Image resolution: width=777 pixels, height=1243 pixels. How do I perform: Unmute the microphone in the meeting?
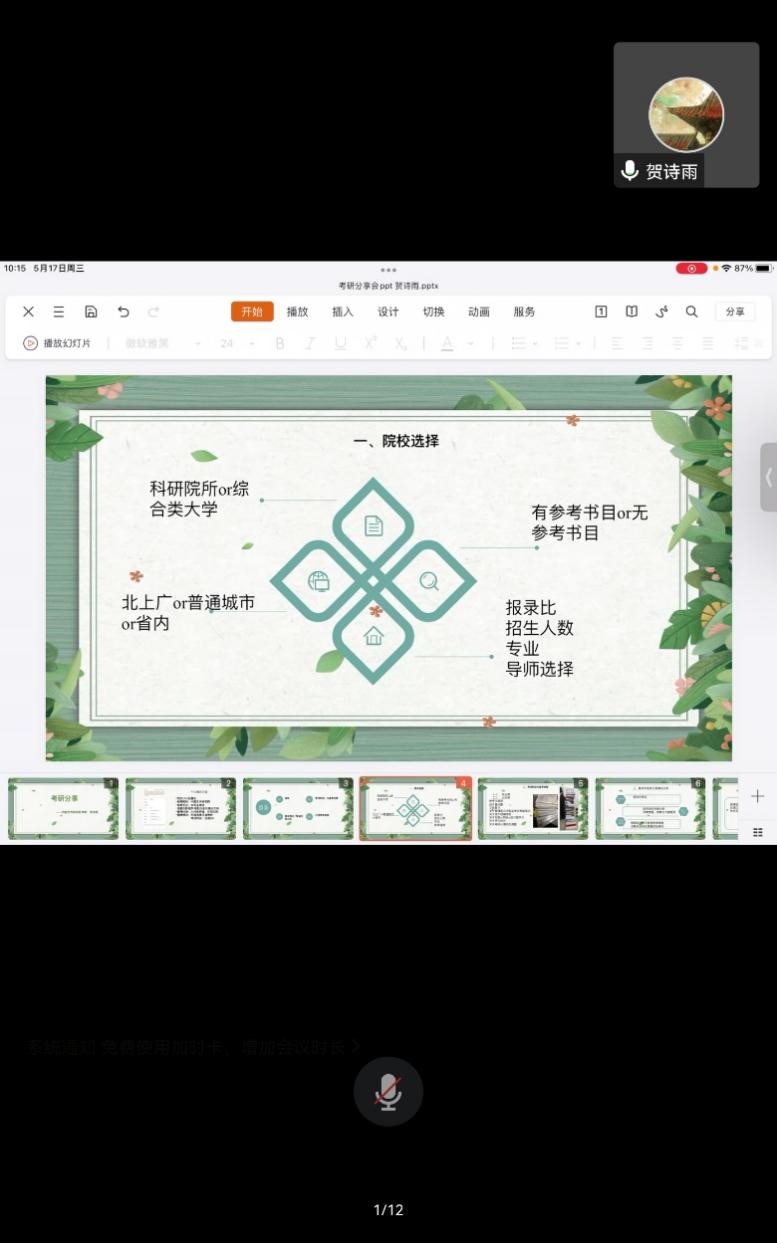coord(388,1092)
